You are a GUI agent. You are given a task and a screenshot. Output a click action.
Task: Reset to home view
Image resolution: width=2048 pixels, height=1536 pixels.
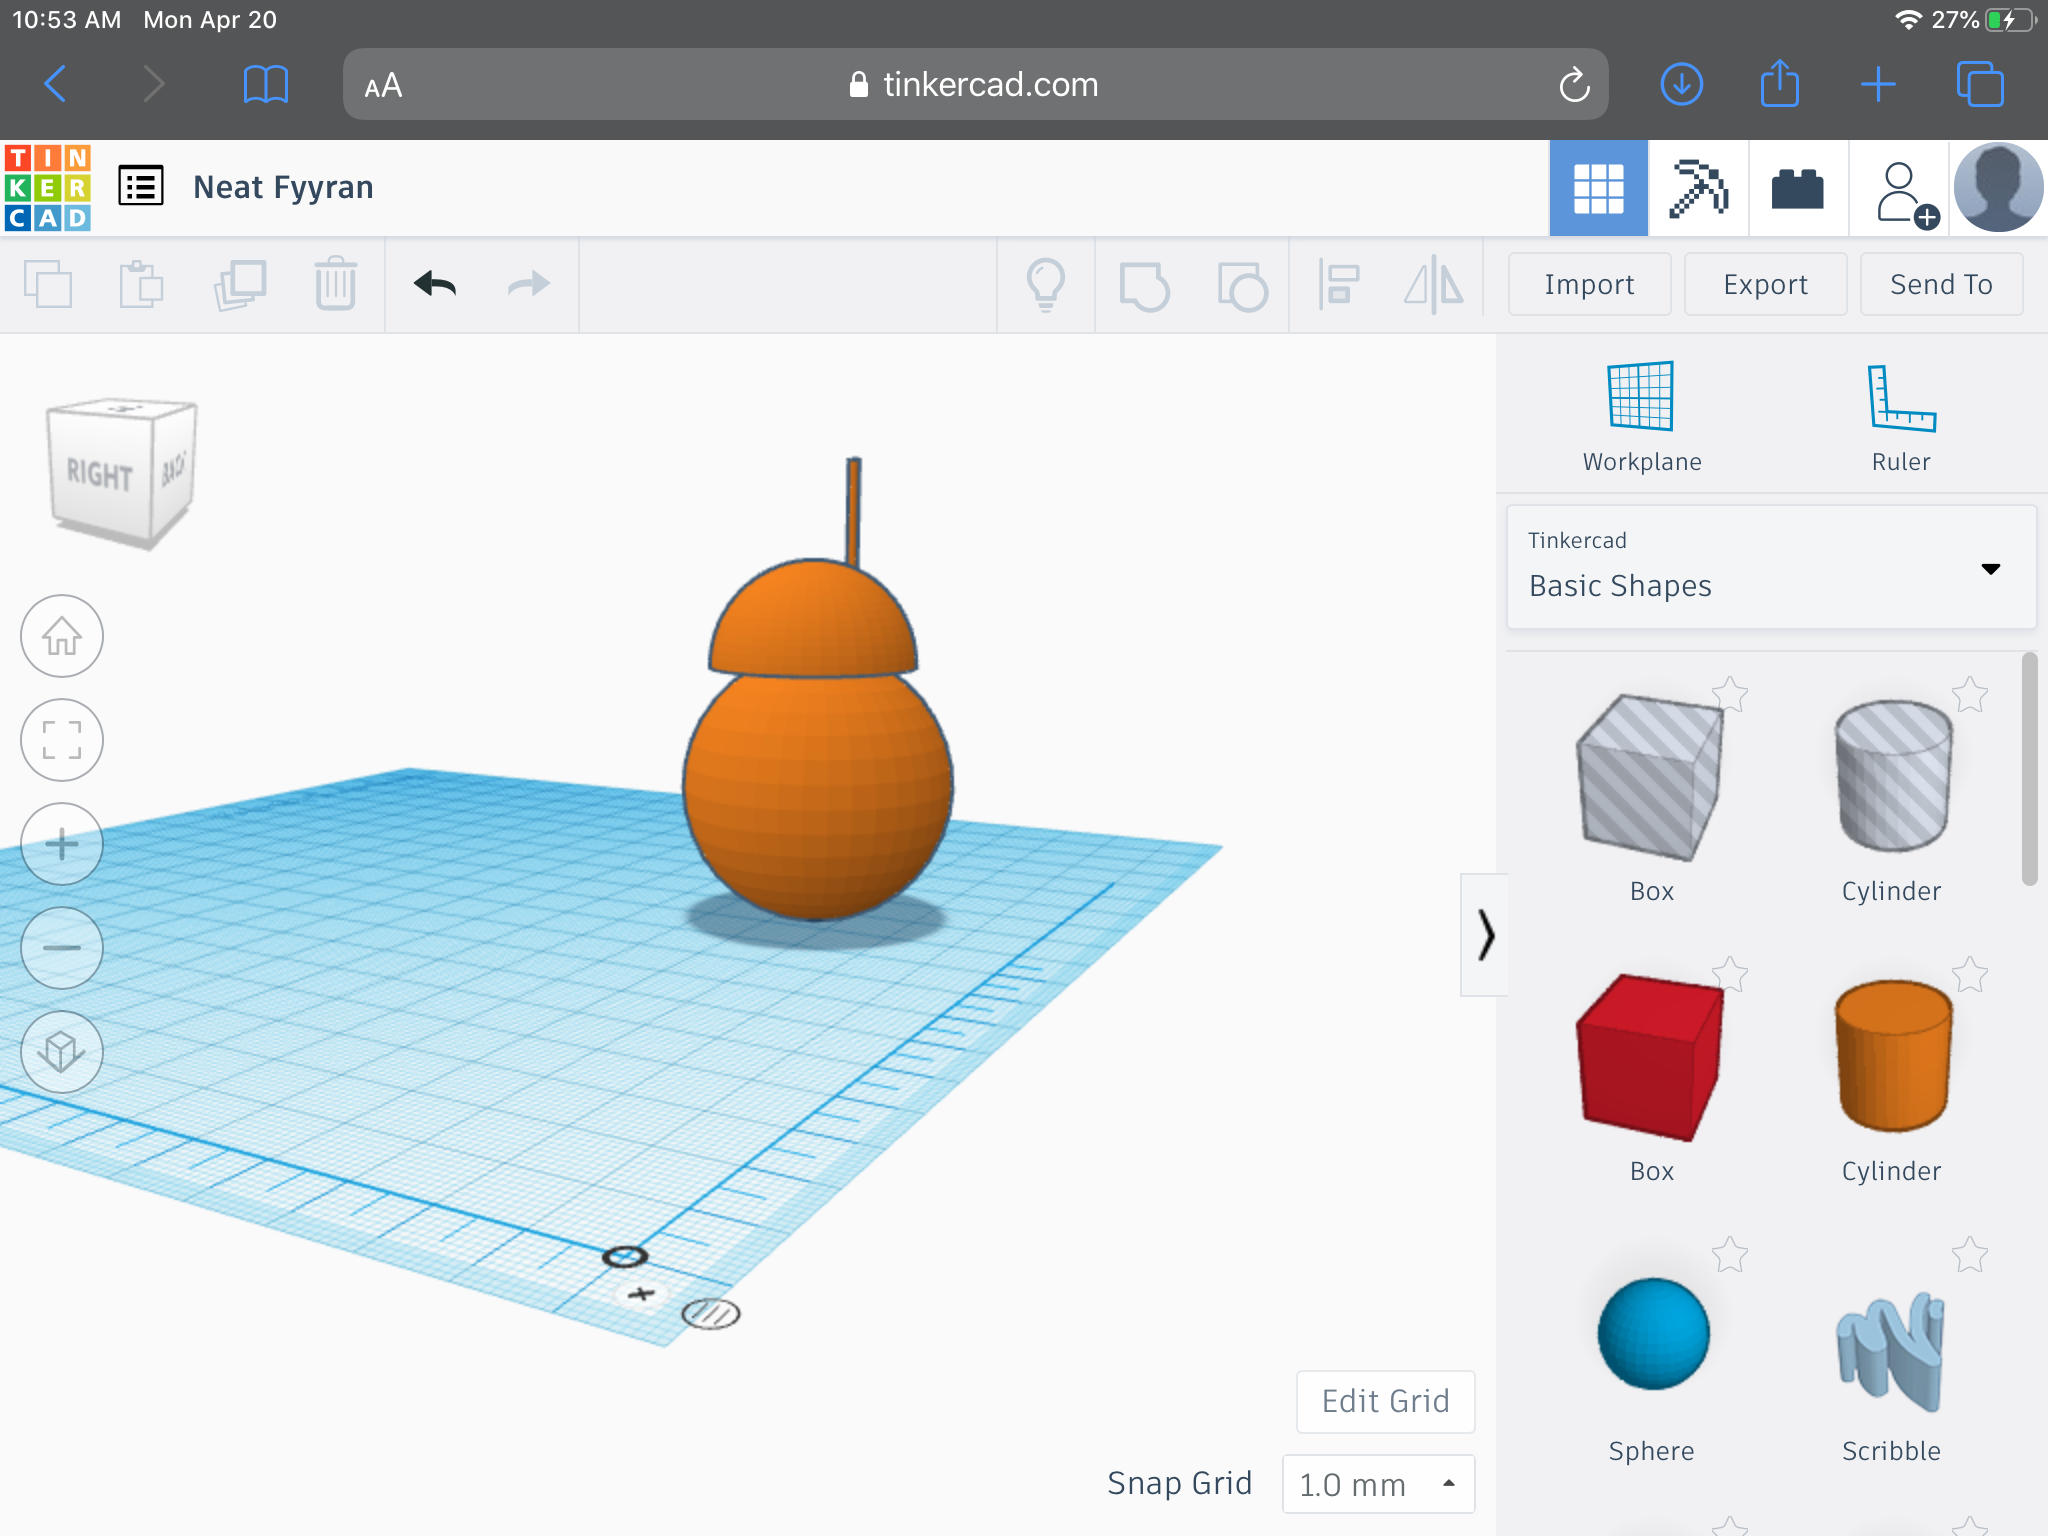(62, 636)
